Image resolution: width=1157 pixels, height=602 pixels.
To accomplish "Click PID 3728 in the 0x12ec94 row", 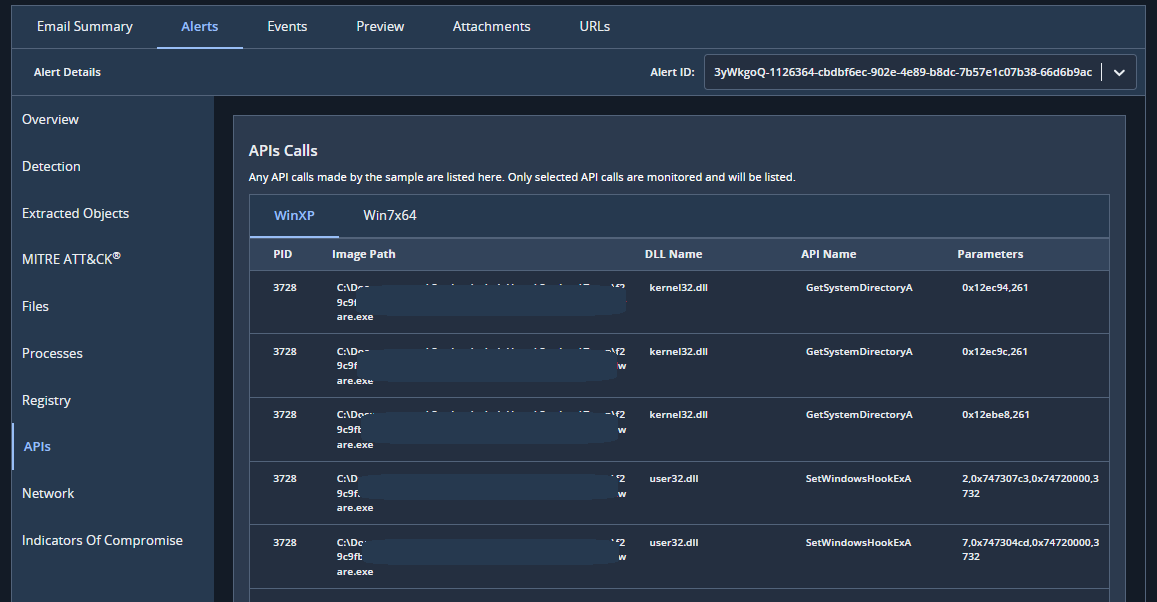I will [x=285, y=288].
